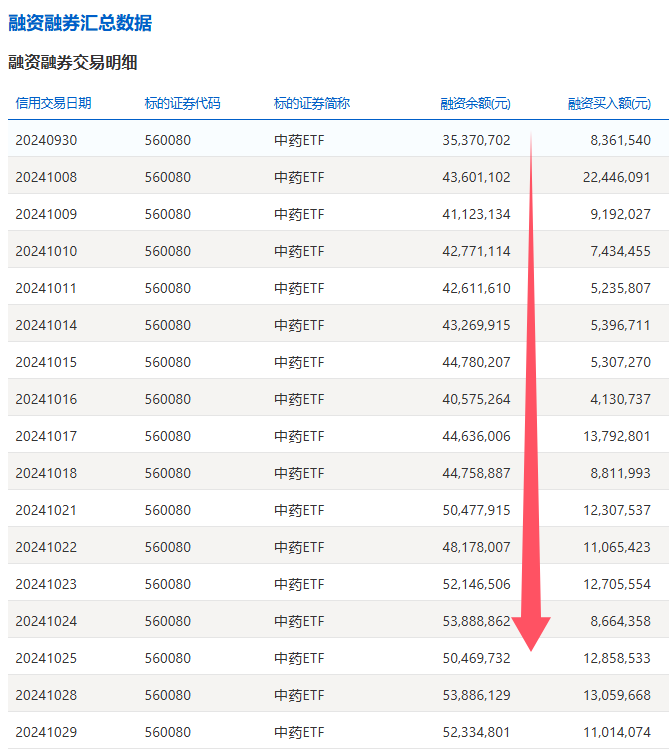Click purchase amount 5,307,270
The image size is (669, 751).
pos(621,362)
